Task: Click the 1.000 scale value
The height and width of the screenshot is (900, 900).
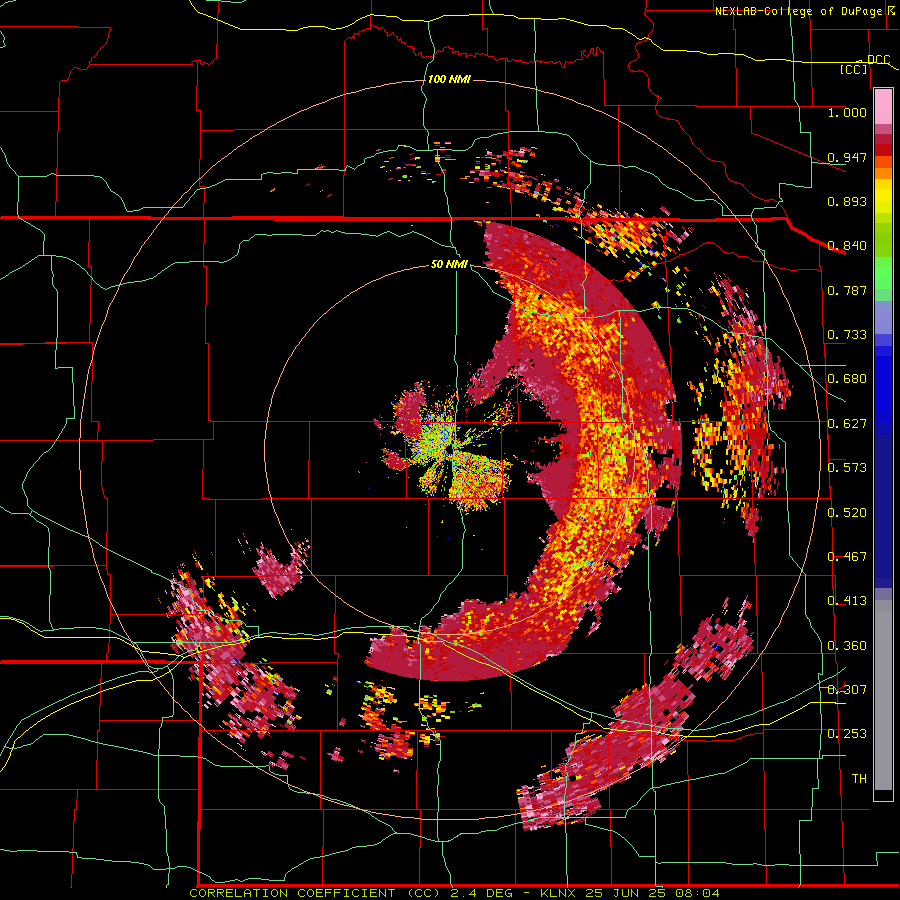Action: pos(847,112)
